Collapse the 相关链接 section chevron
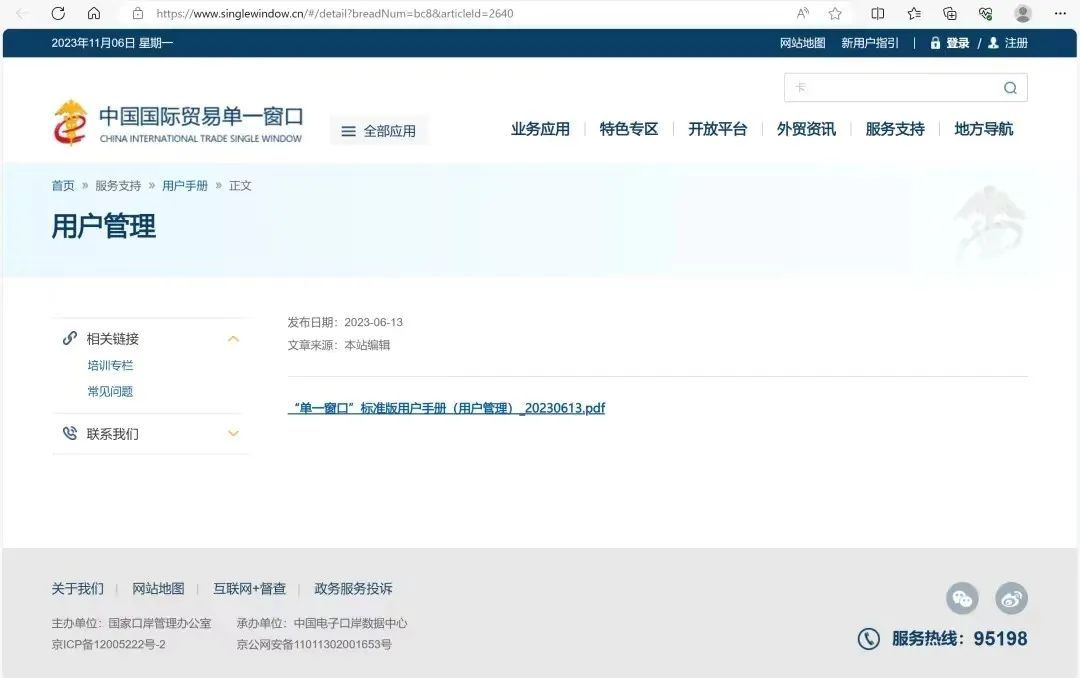 [x=233, y=339]
